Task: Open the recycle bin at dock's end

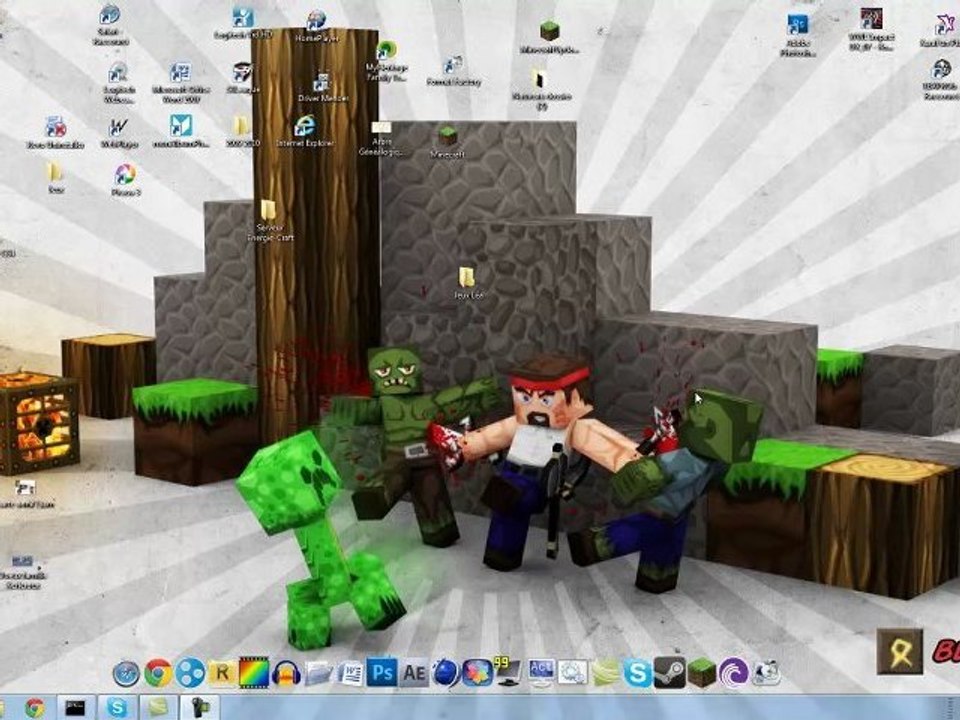Action: click(x=765, y=673)
